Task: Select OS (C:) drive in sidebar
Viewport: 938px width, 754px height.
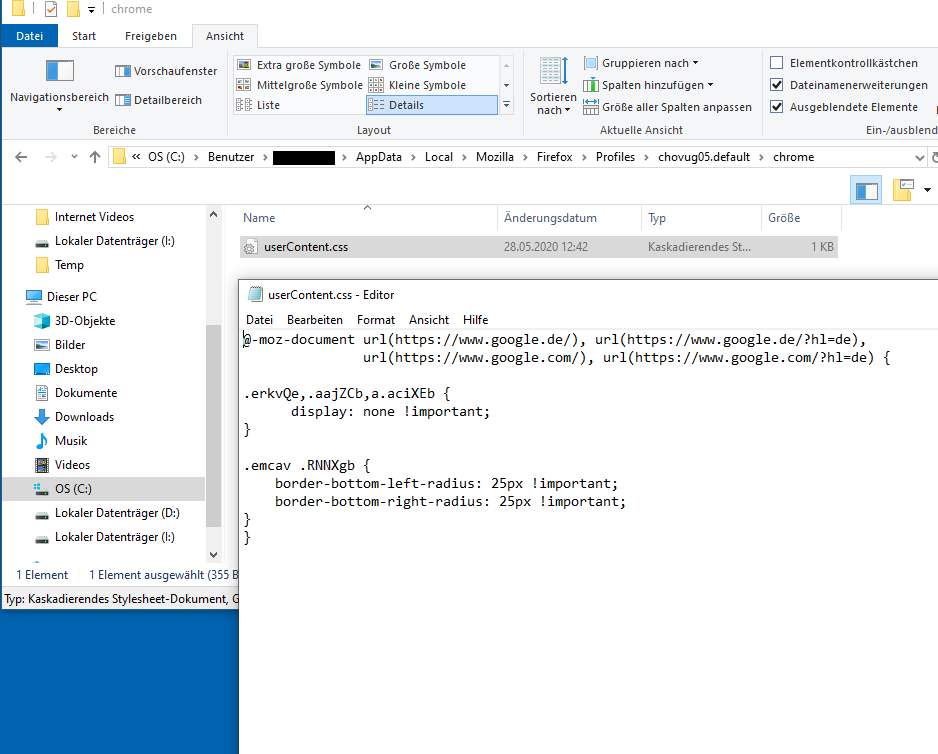Action: [103, 489]
